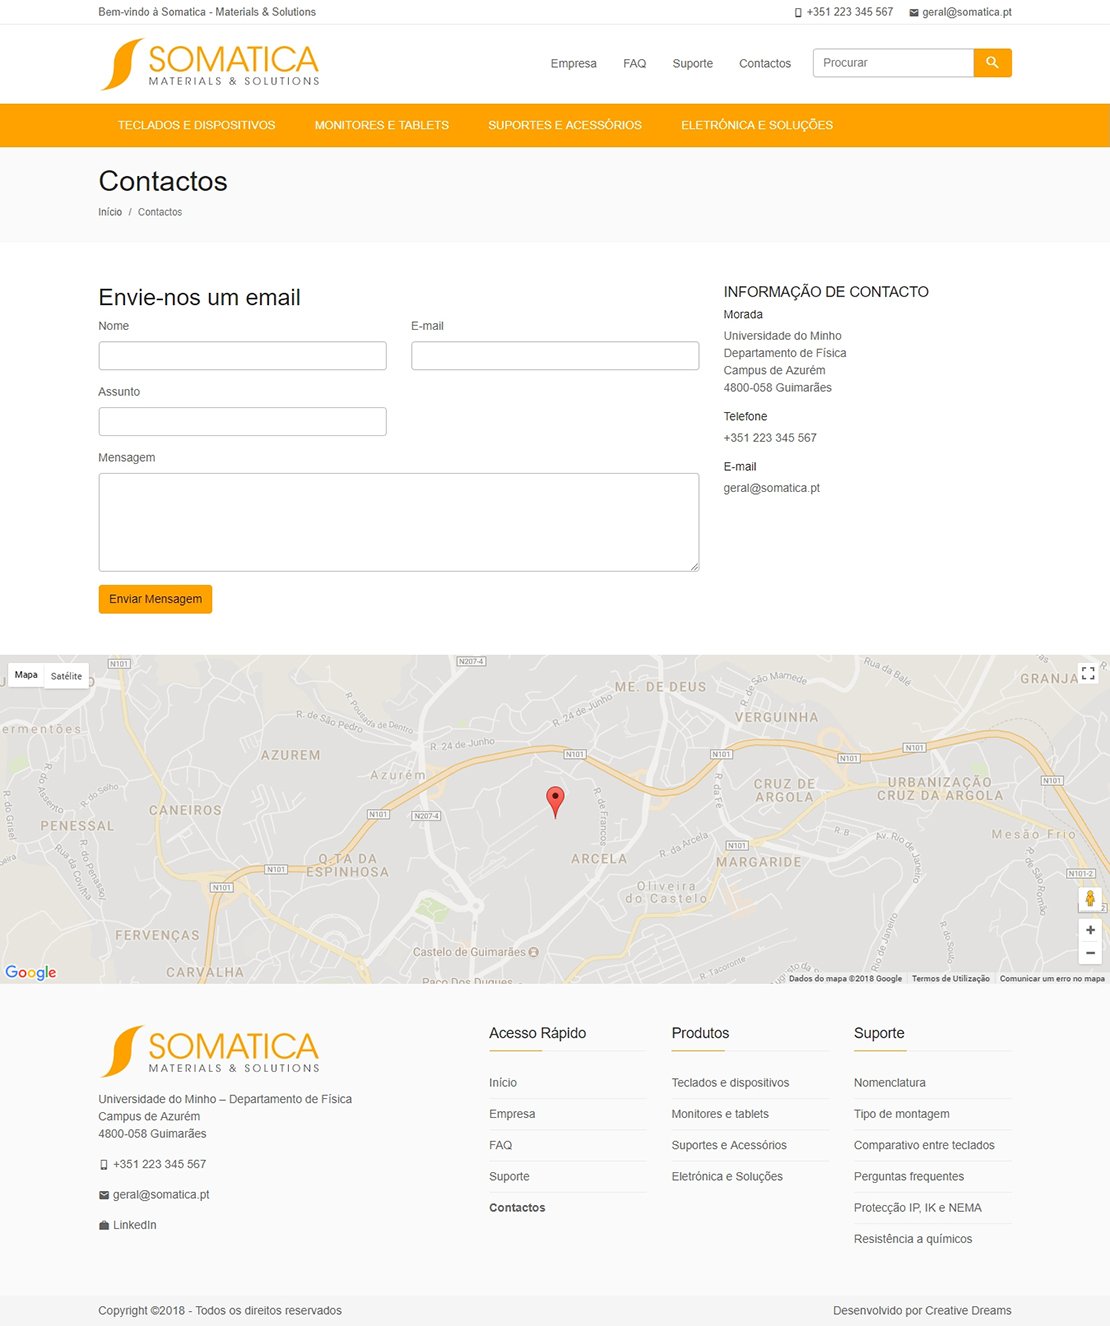
Task: Click the Nome input field
Action: click(242, 356)
